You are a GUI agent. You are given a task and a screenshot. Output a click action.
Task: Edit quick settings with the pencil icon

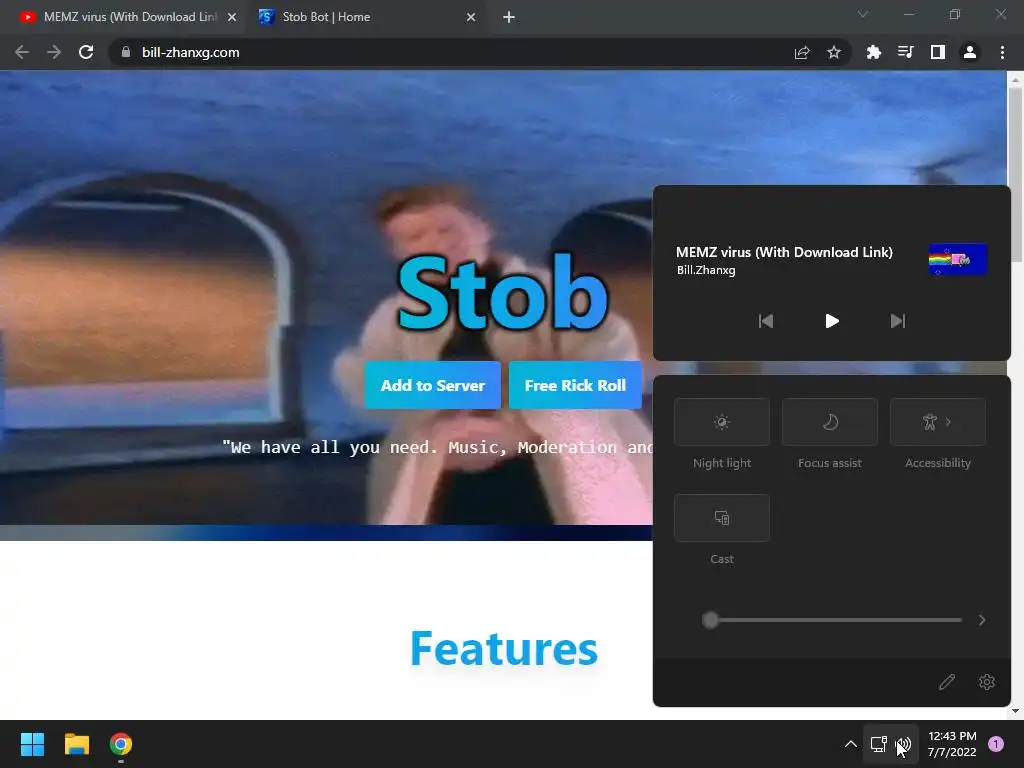947,682
